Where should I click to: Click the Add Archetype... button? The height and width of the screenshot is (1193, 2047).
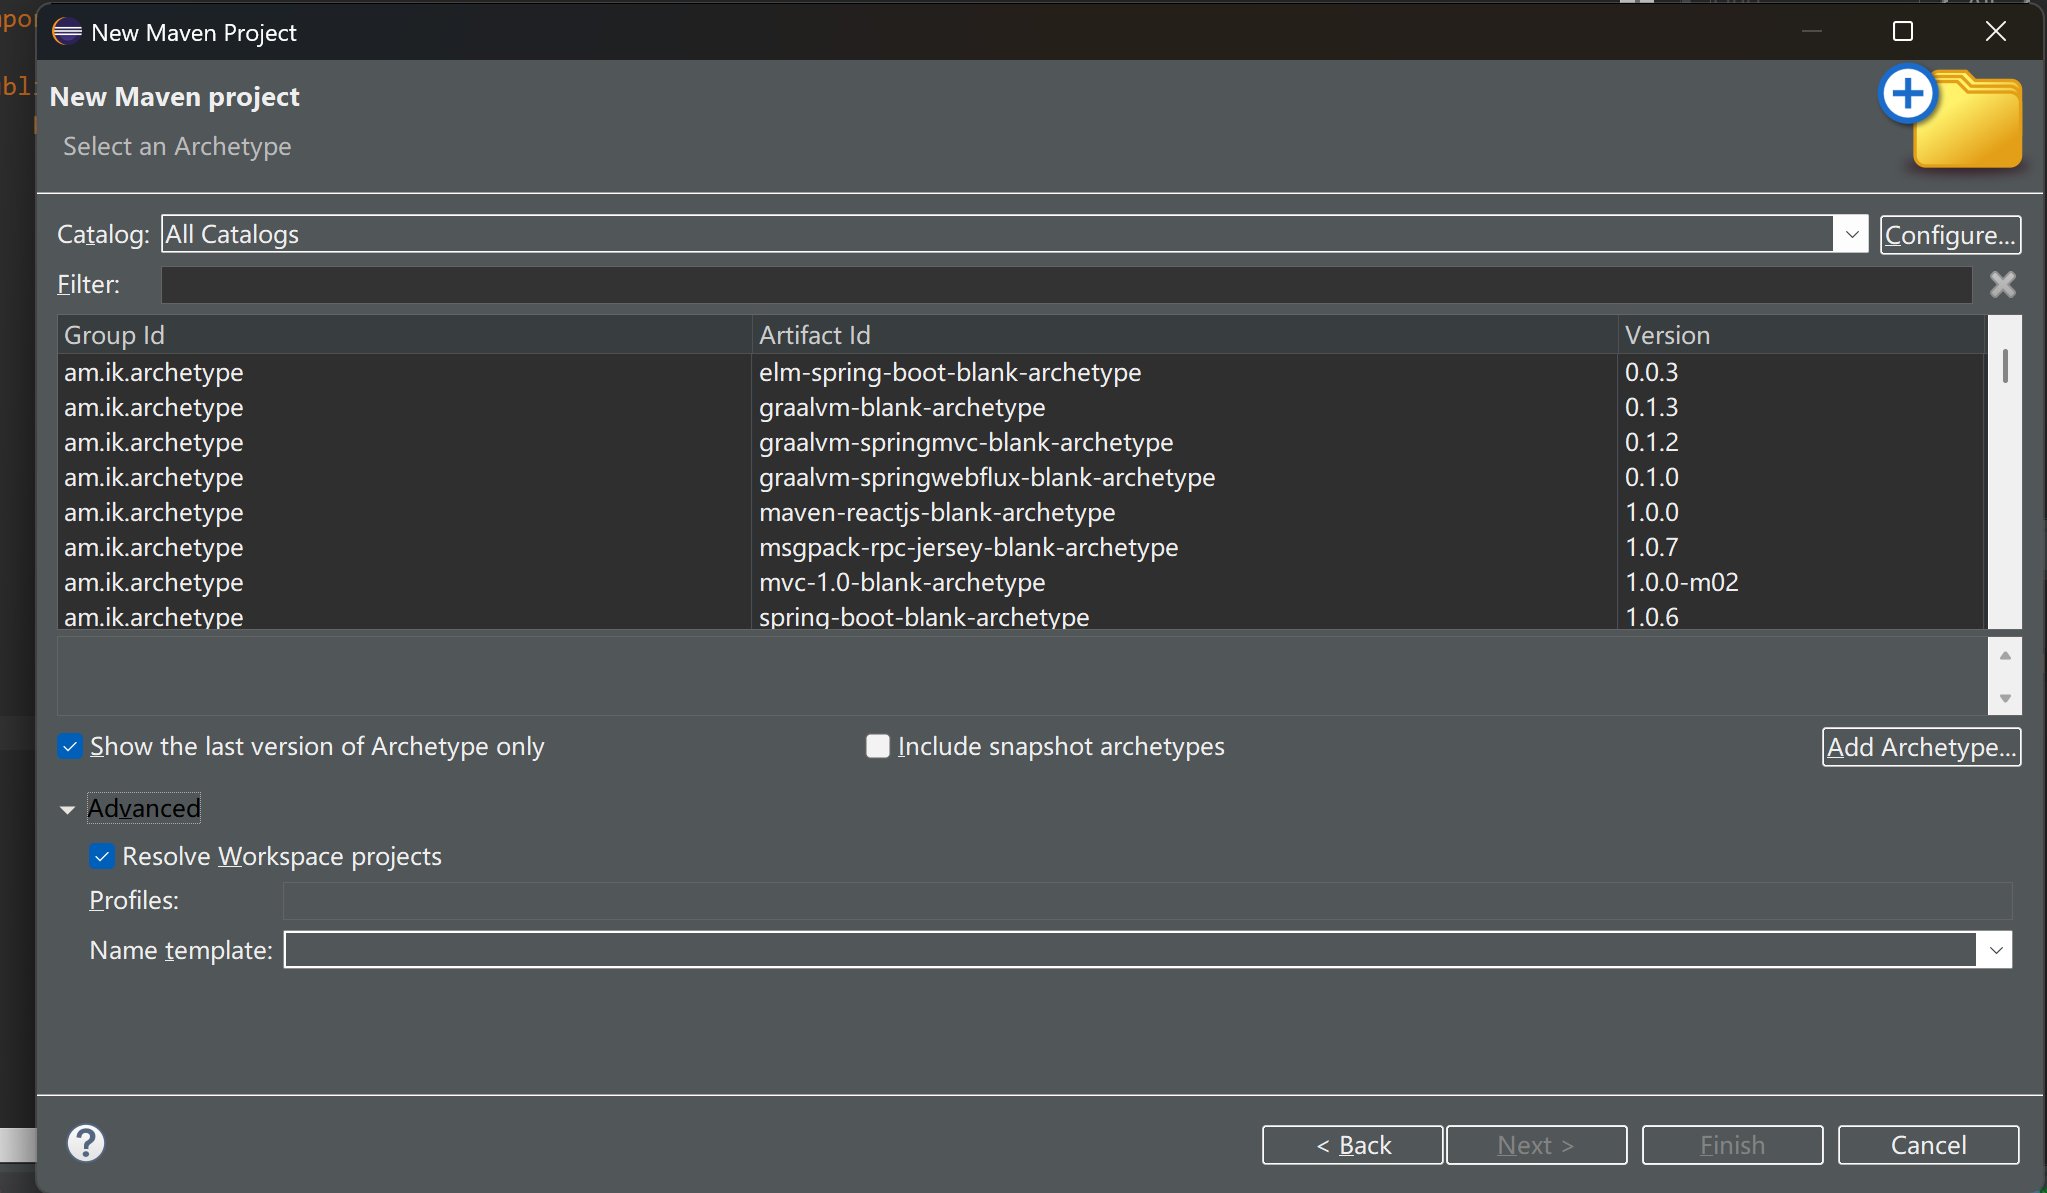coord(1920,747)
